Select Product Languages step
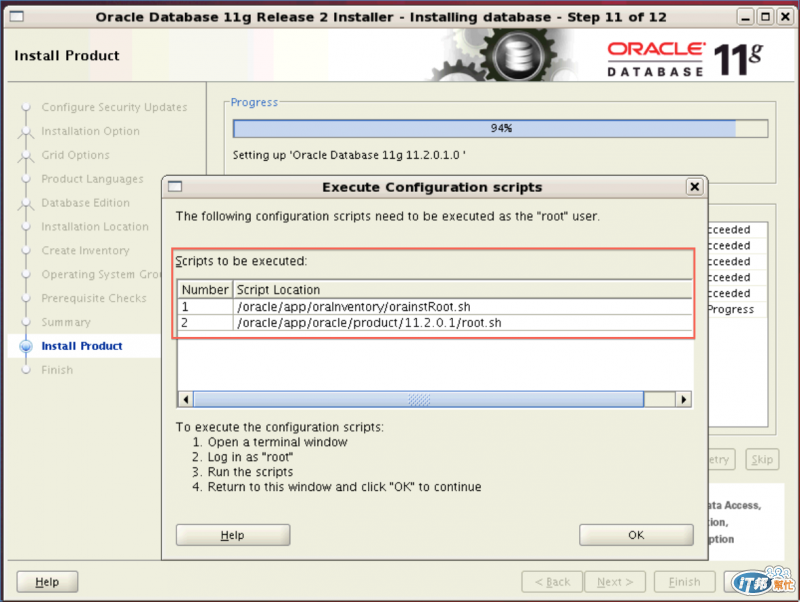Image resolution: width=800 pixels, height=602 pixels. tap(92, 179)
